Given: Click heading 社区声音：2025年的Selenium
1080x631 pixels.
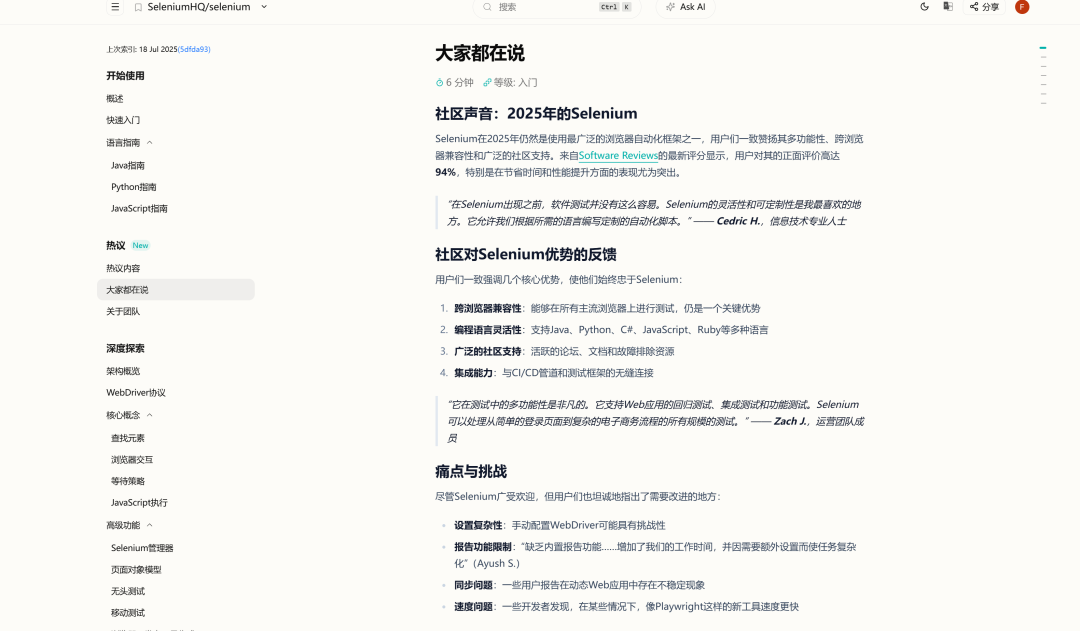Looking at the screenshot, I should [x=536, y=114].
